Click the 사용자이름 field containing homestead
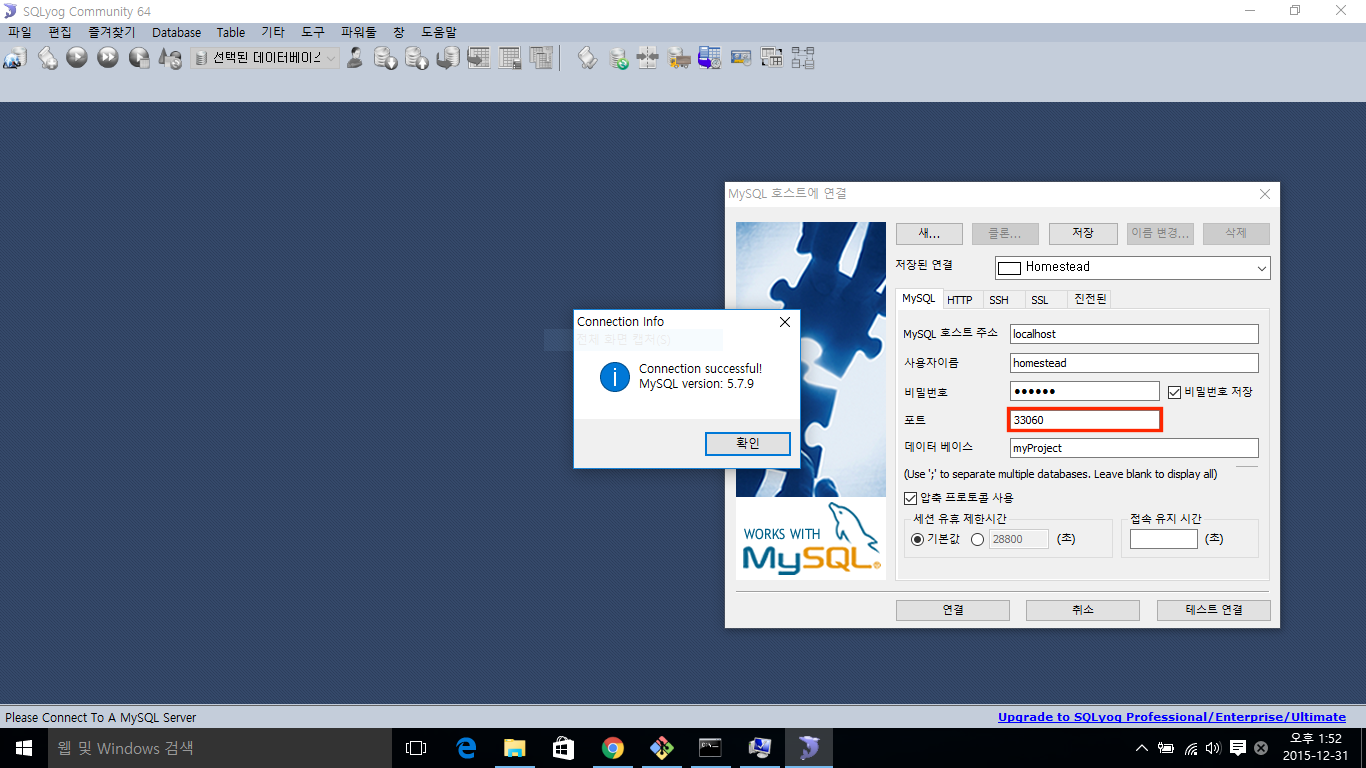1366x768 pixels. tap(1134, 363)
